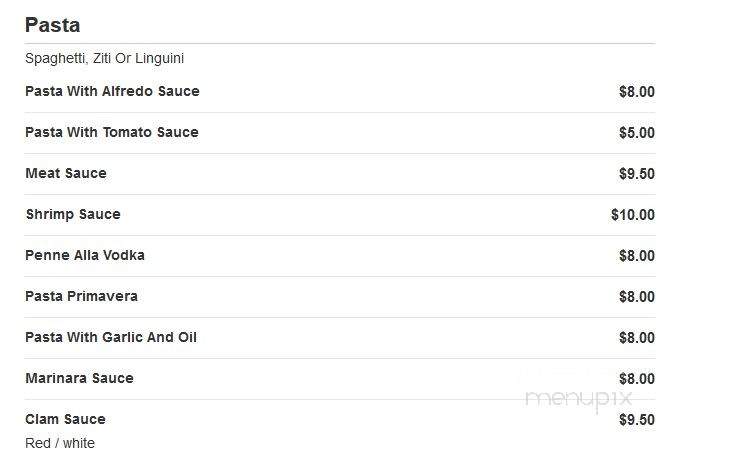Click the menupix watermark logo
This screenshot has height=467, width=740.
coord(579,400)
